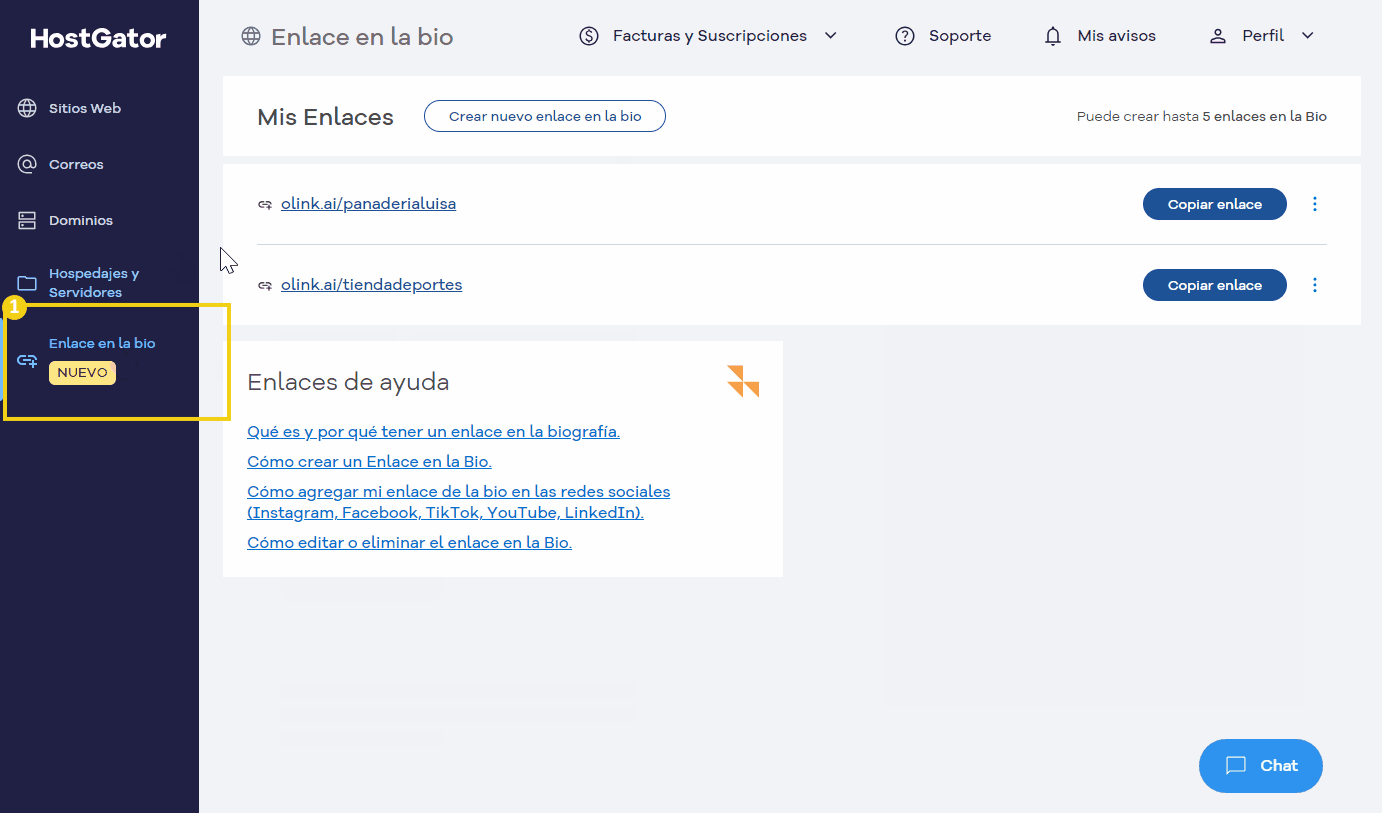This screenshot has width=1382, height=813.
Task: Click the Soporte question mark icon
Action: [905, 36]
